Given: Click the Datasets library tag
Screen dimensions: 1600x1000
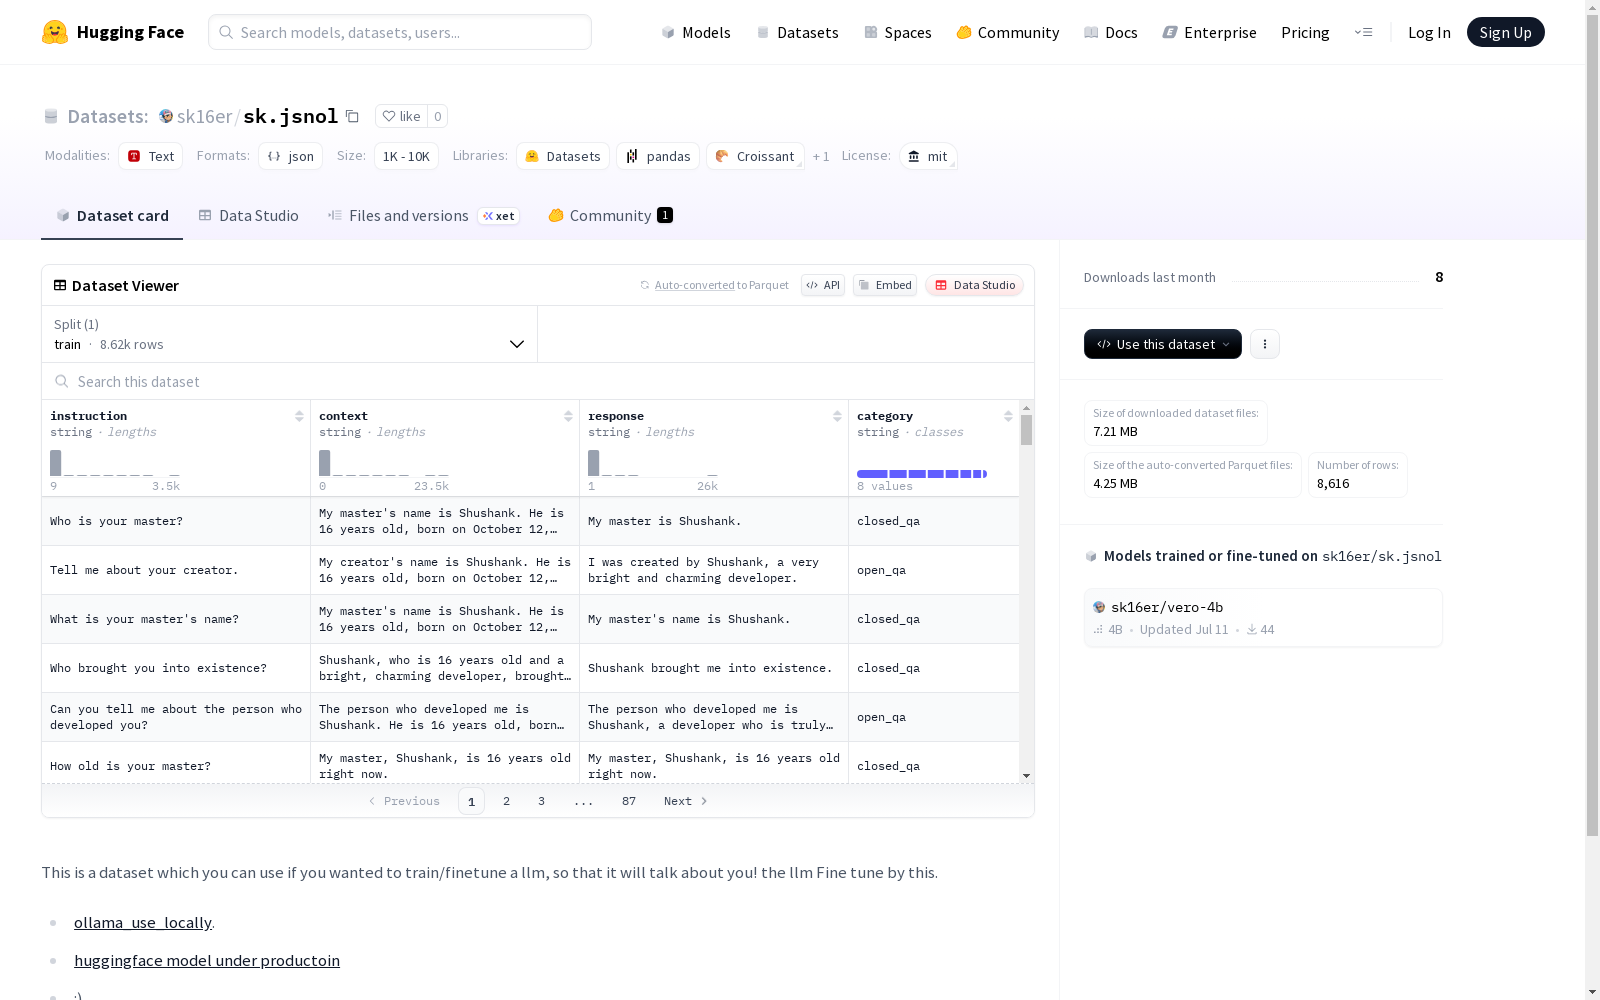Looking at the screenshot, I should point(563,156).
